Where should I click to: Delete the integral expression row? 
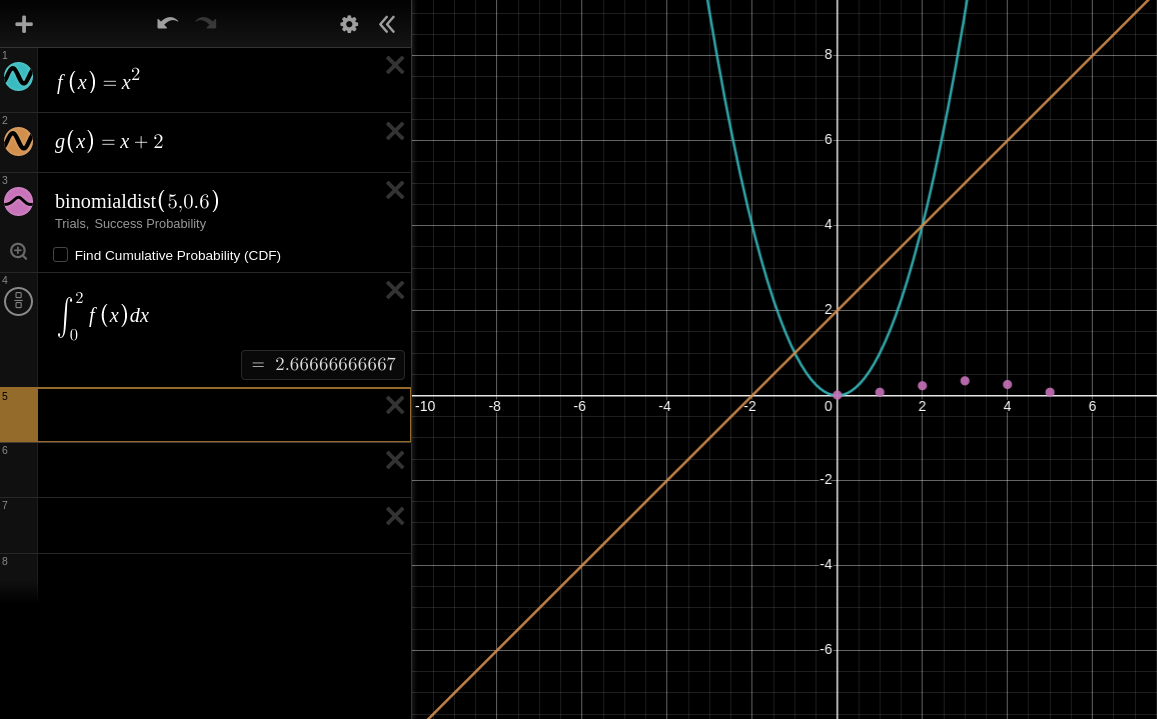click(x=395, y=290)
